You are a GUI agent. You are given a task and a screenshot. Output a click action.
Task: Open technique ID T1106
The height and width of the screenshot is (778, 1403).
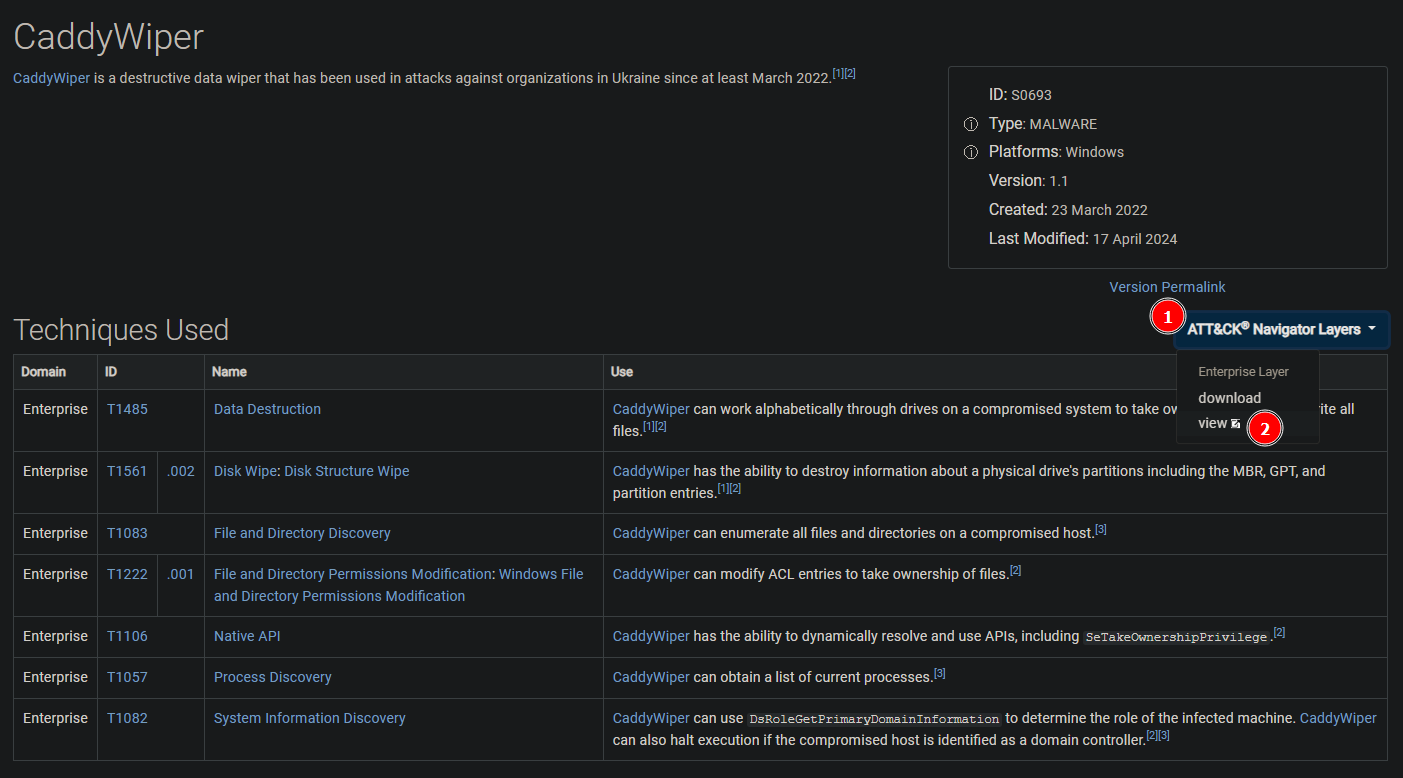[127, 636]
